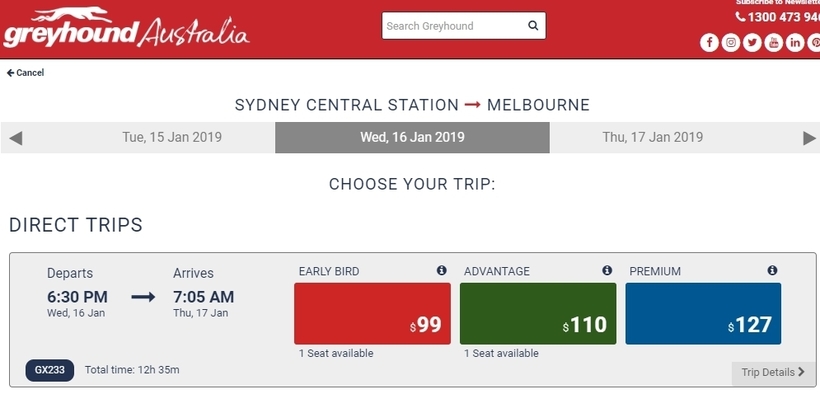Open the Facebook social icon
This screenshot has width=820, height=394.
click(x=709, y=42)
